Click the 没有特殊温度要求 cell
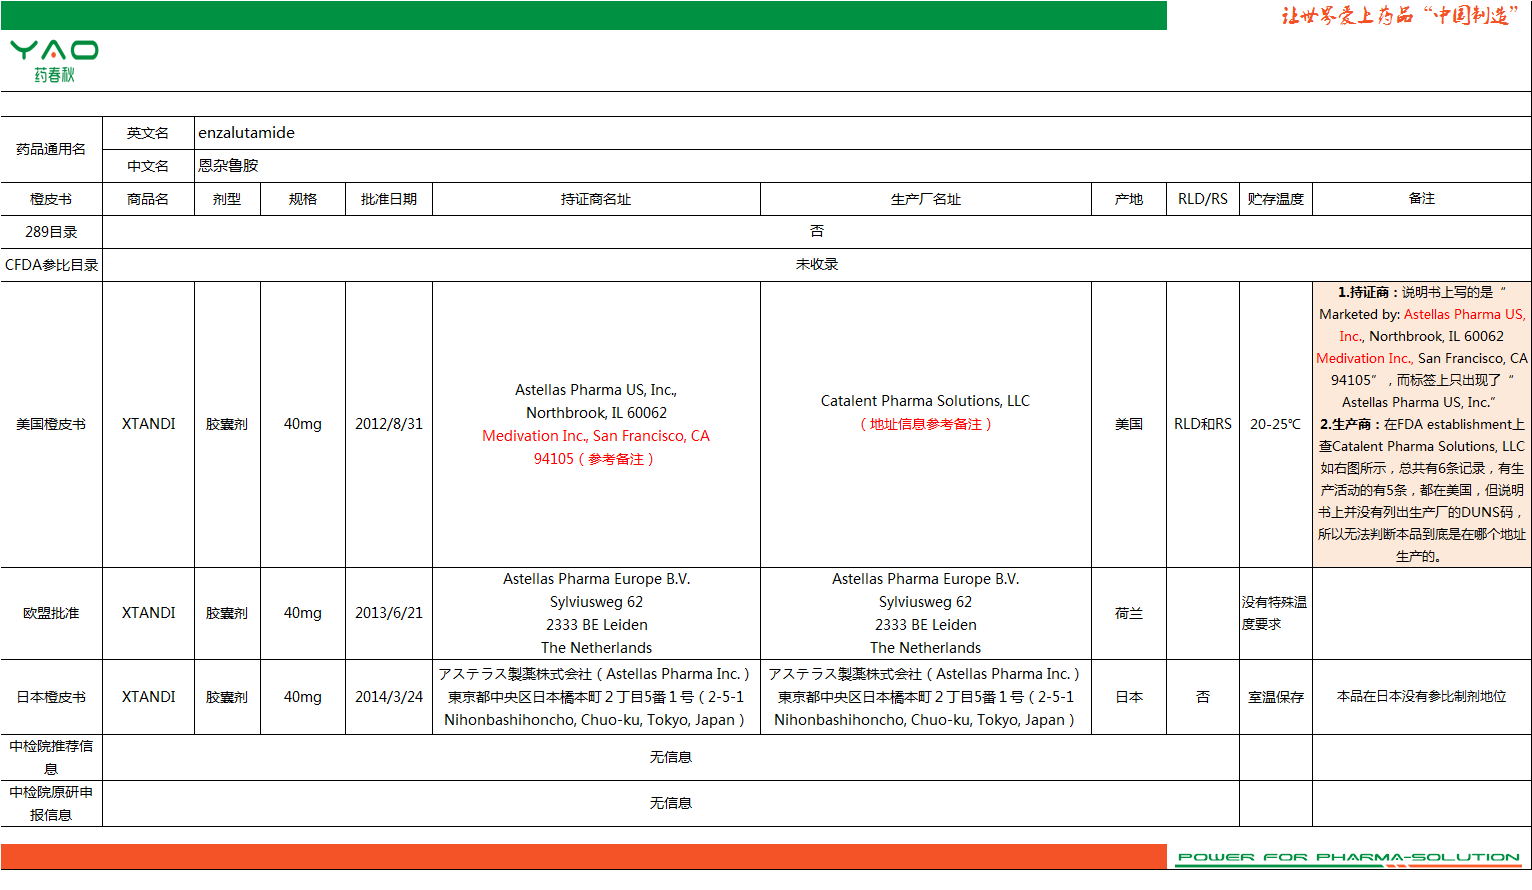1532x890 pixels. click(x=1276, y=613)
